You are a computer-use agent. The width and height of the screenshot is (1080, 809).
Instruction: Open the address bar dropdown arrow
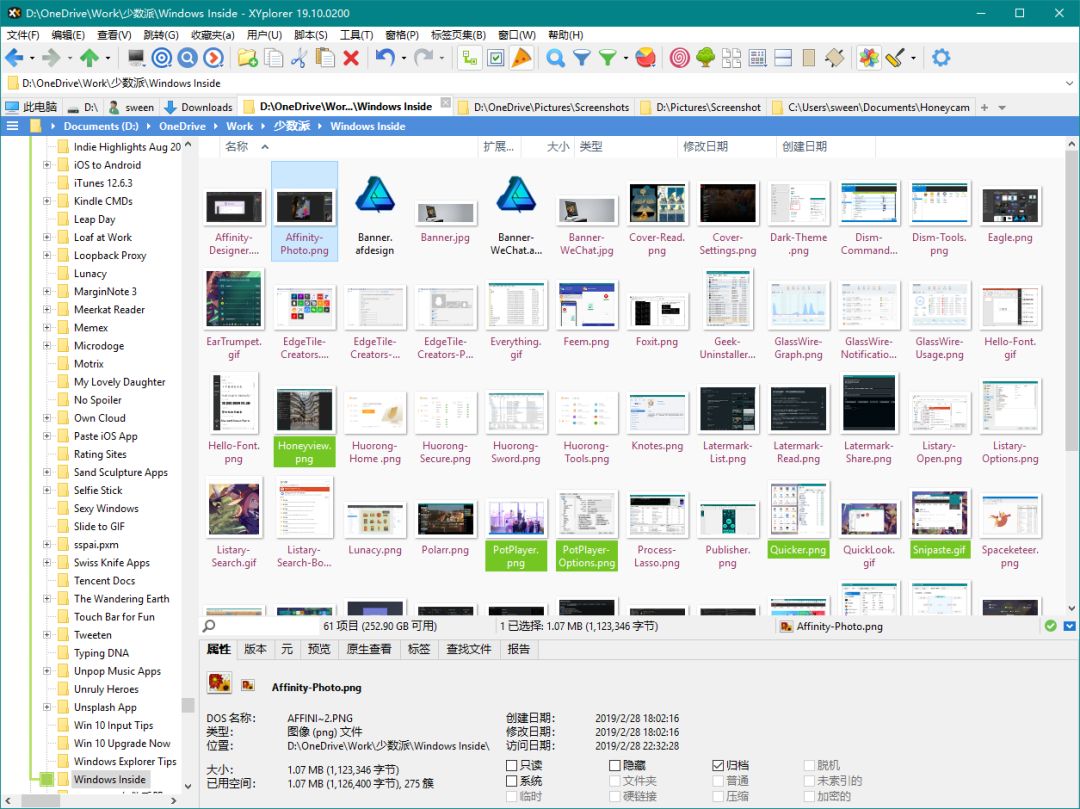(x=1069, y=83)
